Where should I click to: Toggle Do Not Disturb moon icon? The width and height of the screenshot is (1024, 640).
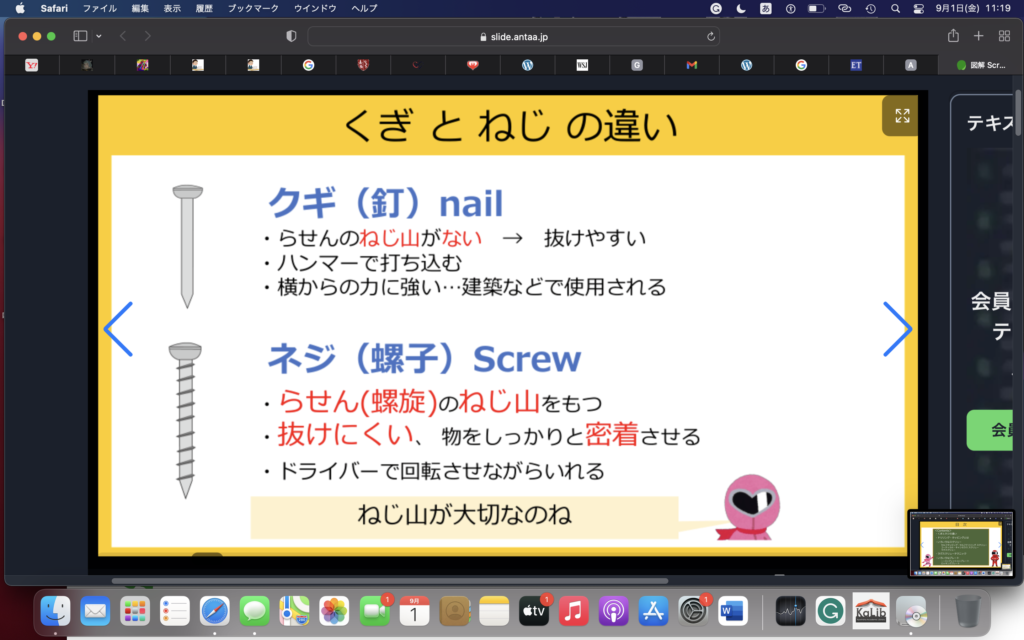pyautogui.click(x=741, y=8)
